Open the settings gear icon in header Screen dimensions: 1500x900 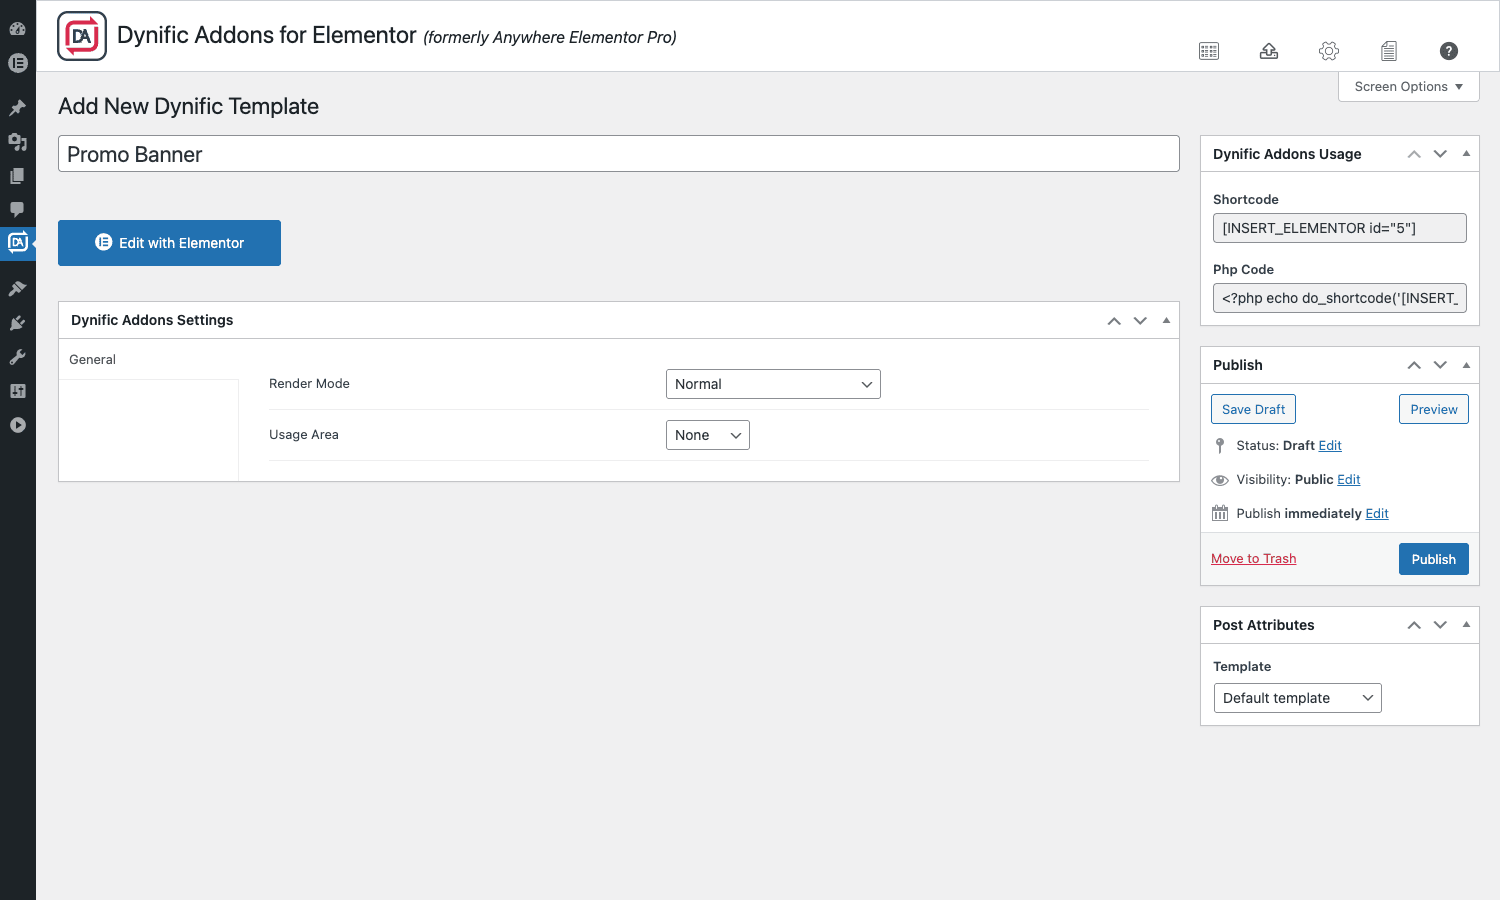pos(1329,51)
